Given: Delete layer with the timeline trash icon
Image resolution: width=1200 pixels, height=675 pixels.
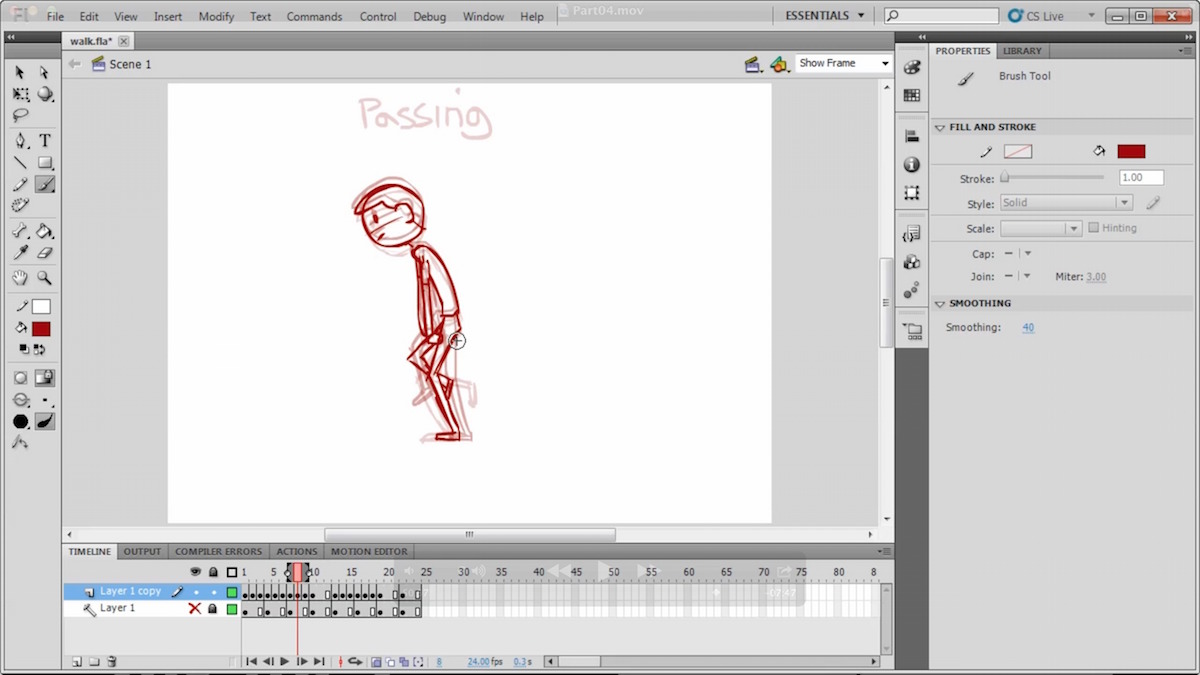Looking at the screenshot, I should tap(112, 661).
